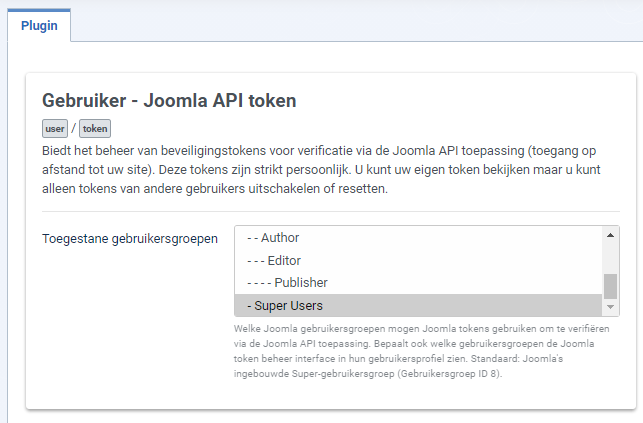Click the groups list scrollbar thumb
643x423 pixels.
[610, 286]
